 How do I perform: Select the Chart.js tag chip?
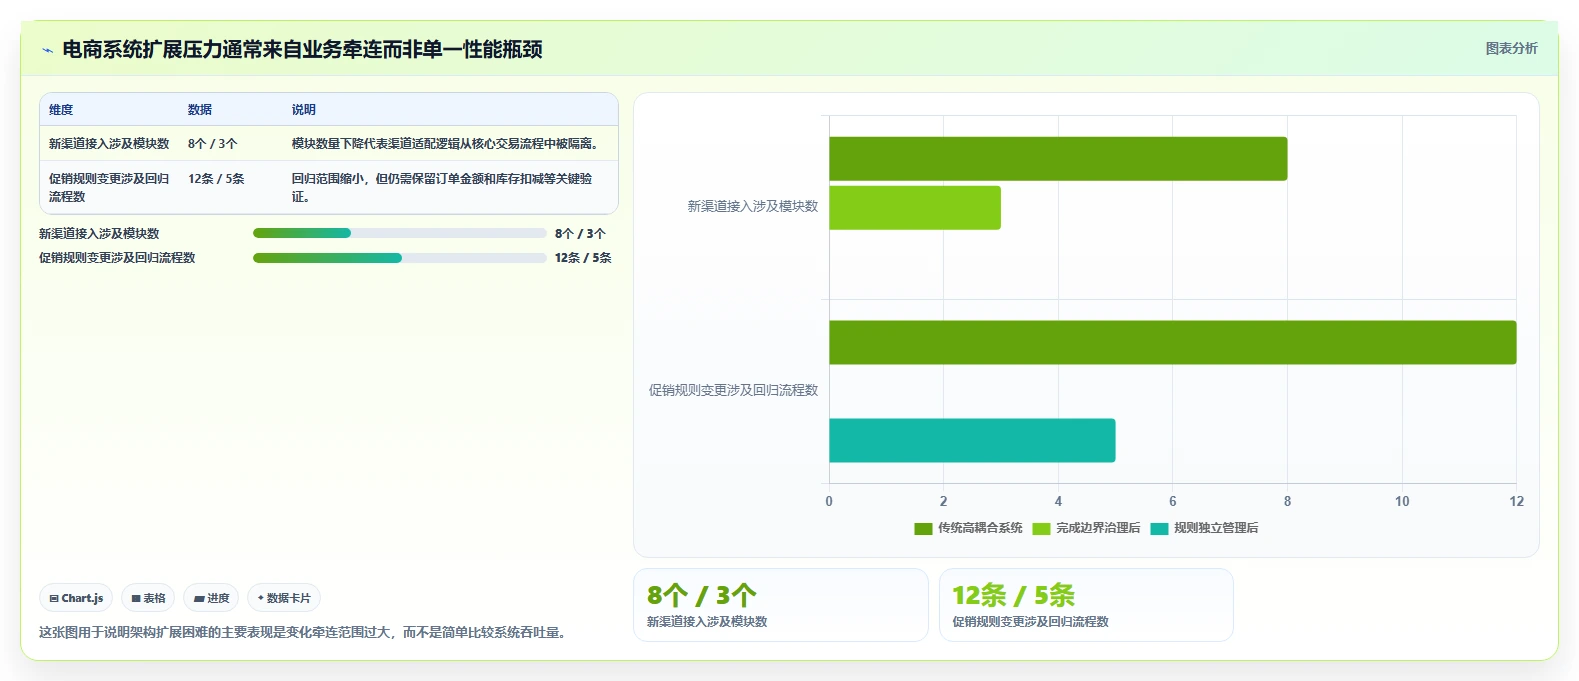point(76,598)
